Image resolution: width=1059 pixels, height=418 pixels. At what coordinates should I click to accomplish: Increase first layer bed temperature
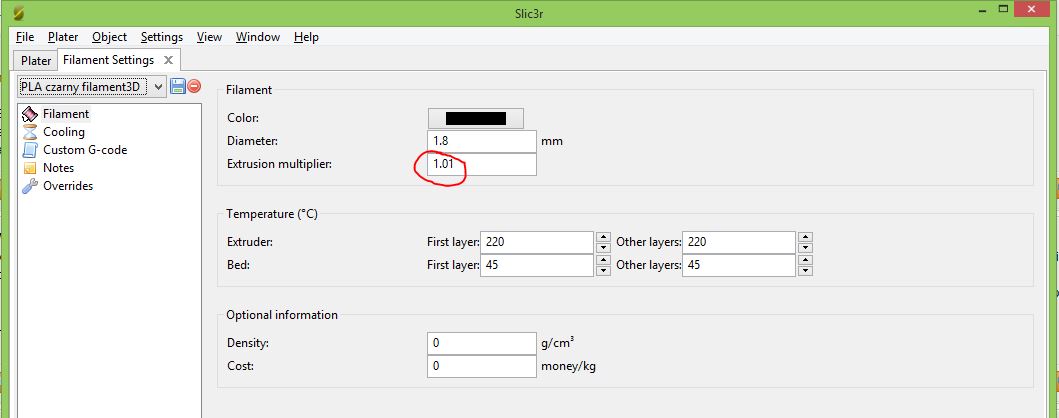[x=603, y=260]
